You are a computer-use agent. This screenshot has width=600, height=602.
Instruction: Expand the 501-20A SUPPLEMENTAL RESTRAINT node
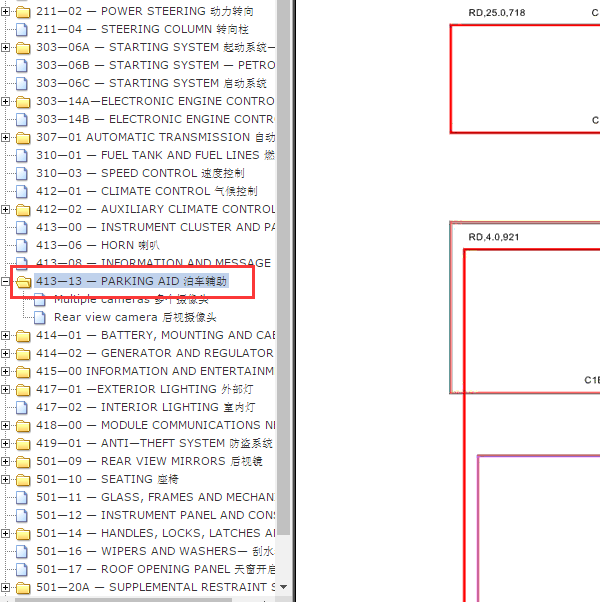click(x=5, y=587)
